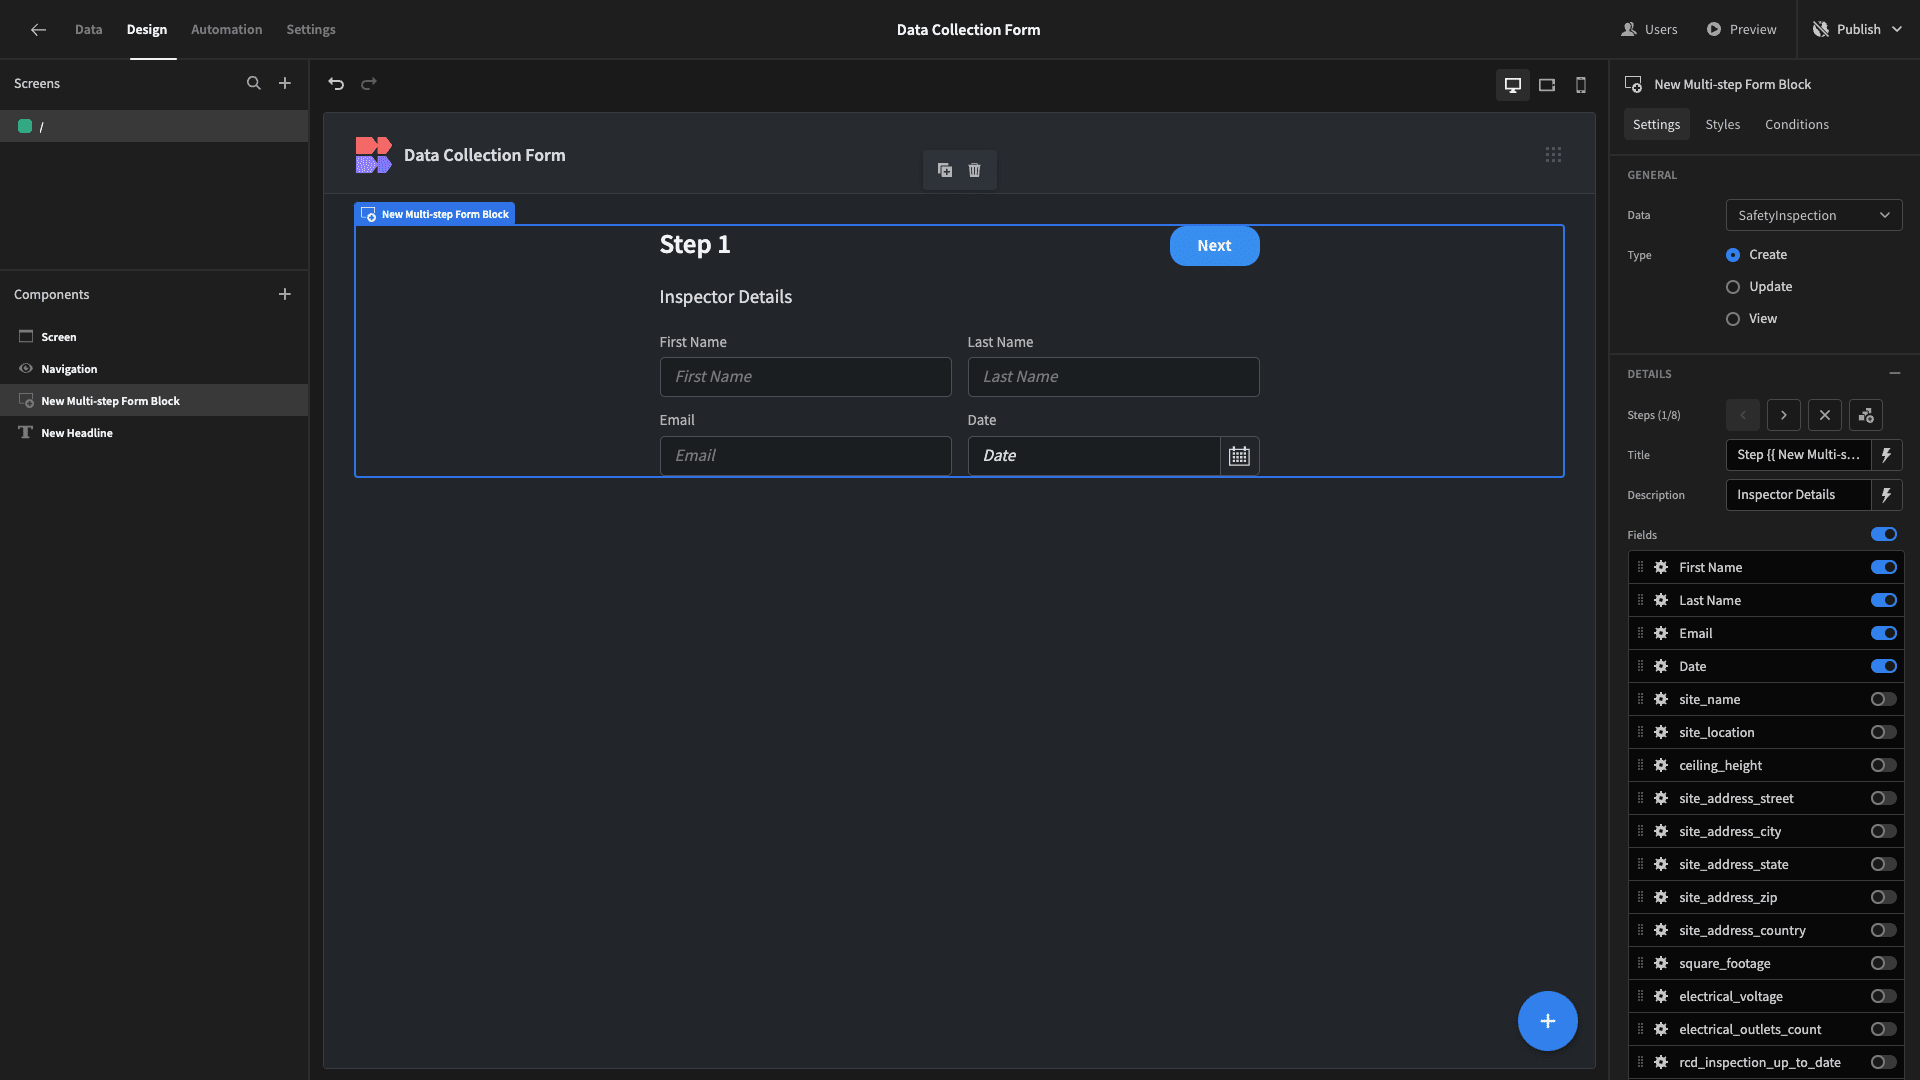Image resolution: width=1920 pixels, height=1080 pixels.
Task: Expand the Publish dropdown arrow
Action: pyautogui.click(x=1897, y=30)
